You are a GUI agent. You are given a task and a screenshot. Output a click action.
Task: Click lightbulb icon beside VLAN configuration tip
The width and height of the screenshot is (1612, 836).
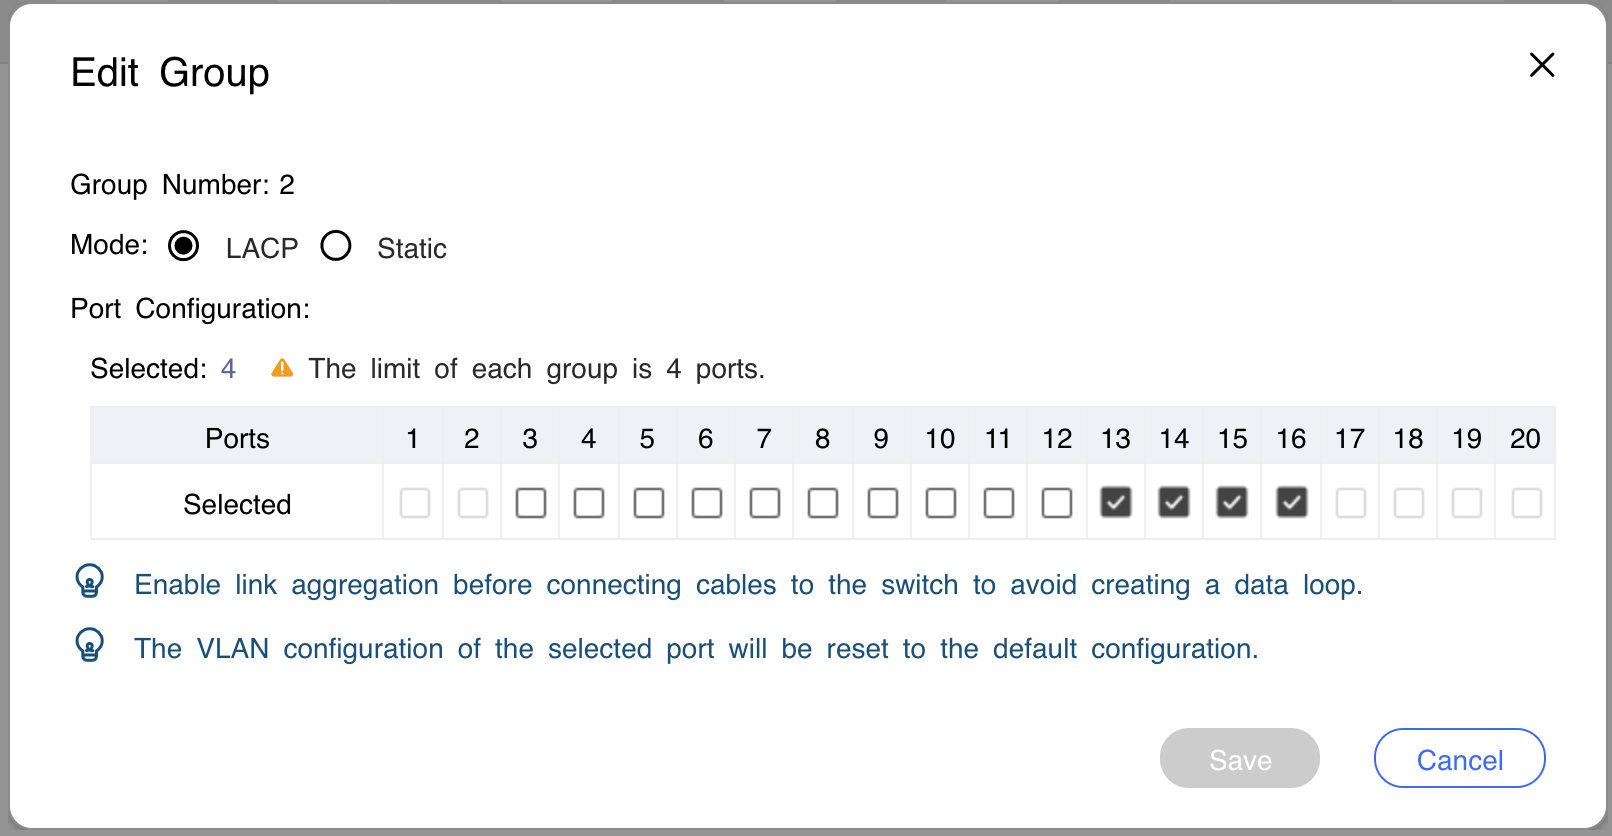[x=90, y=645]
